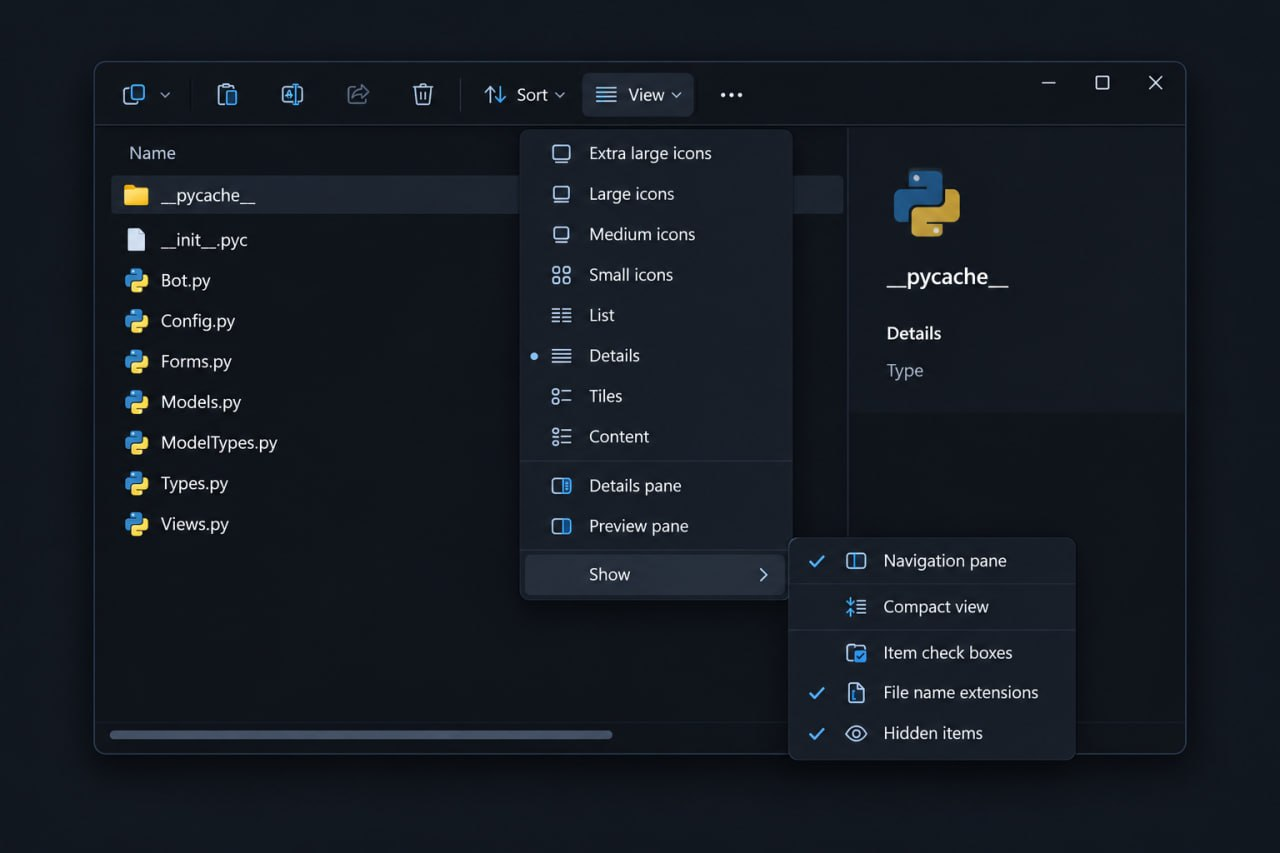
Task: Choose Extra large icons view
Action: (x=656, y=153)
